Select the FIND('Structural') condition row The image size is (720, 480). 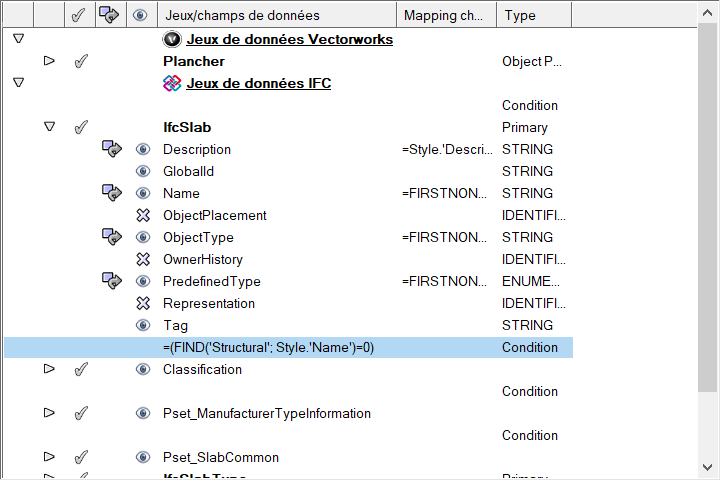288,347
